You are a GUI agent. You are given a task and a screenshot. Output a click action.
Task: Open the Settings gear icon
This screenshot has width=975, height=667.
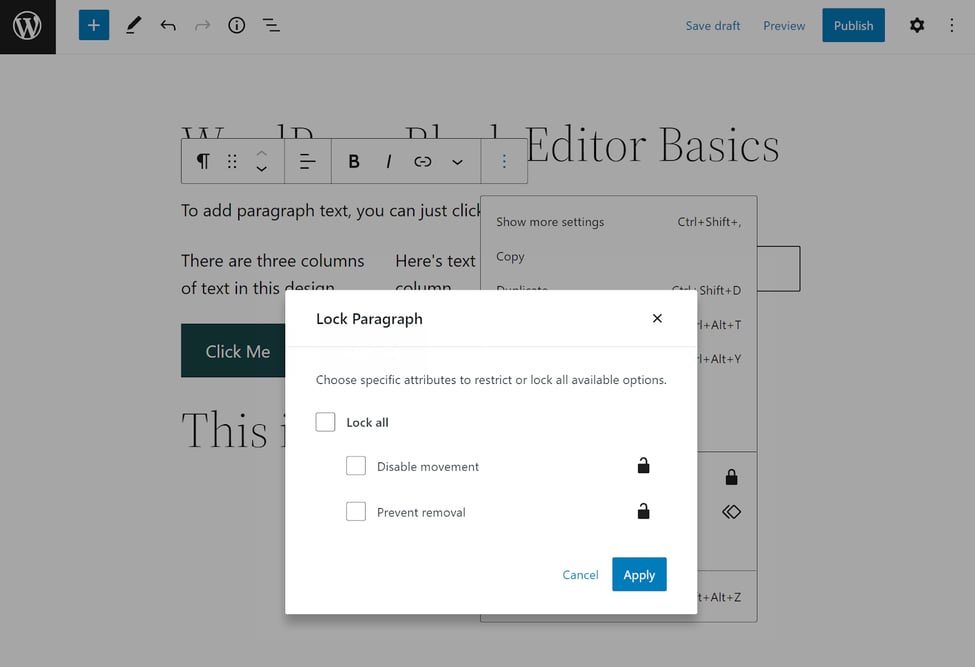coord(917,25)
